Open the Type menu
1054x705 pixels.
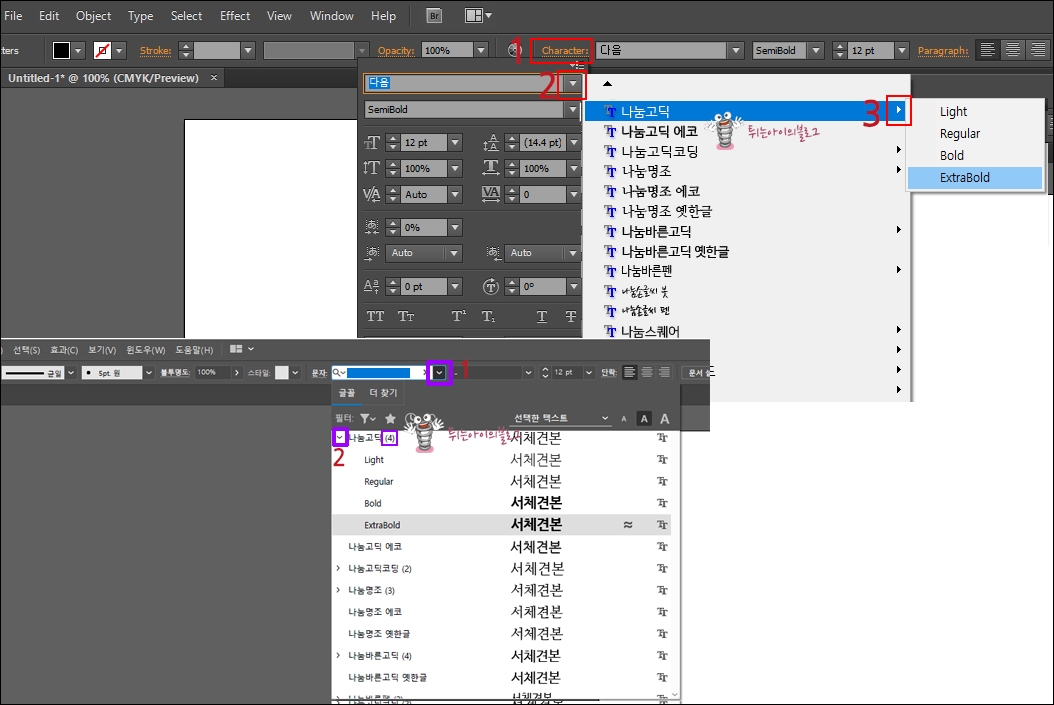click(x=140, y=15)
